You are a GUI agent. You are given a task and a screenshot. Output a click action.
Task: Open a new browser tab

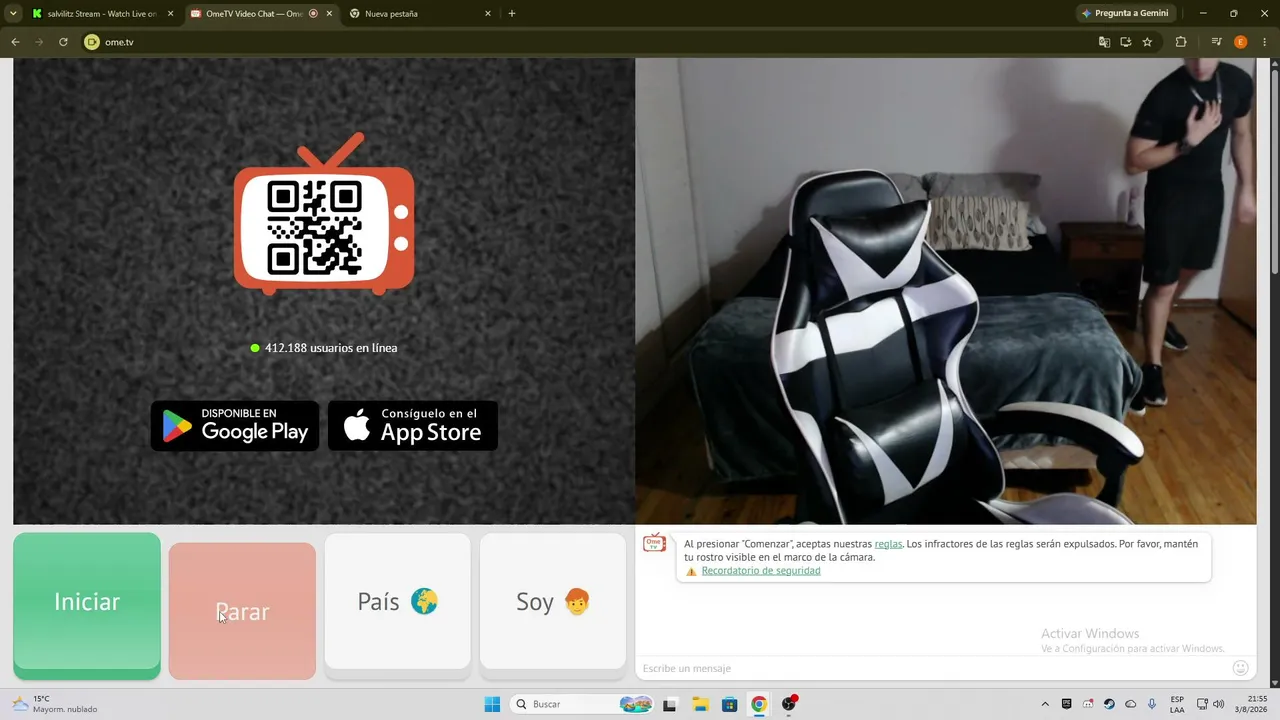pos(512,14)
